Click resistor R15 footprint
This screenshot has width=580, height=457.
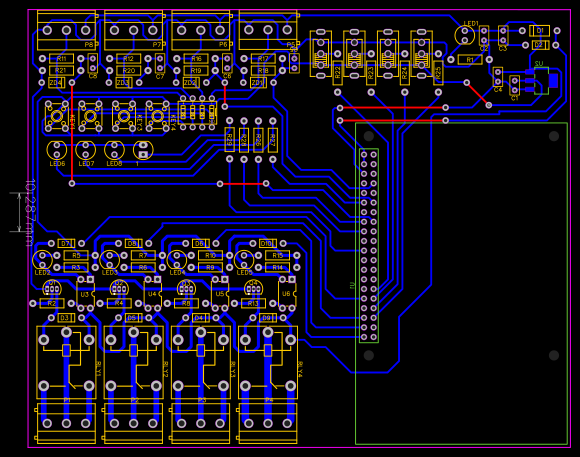coord(277,256)
